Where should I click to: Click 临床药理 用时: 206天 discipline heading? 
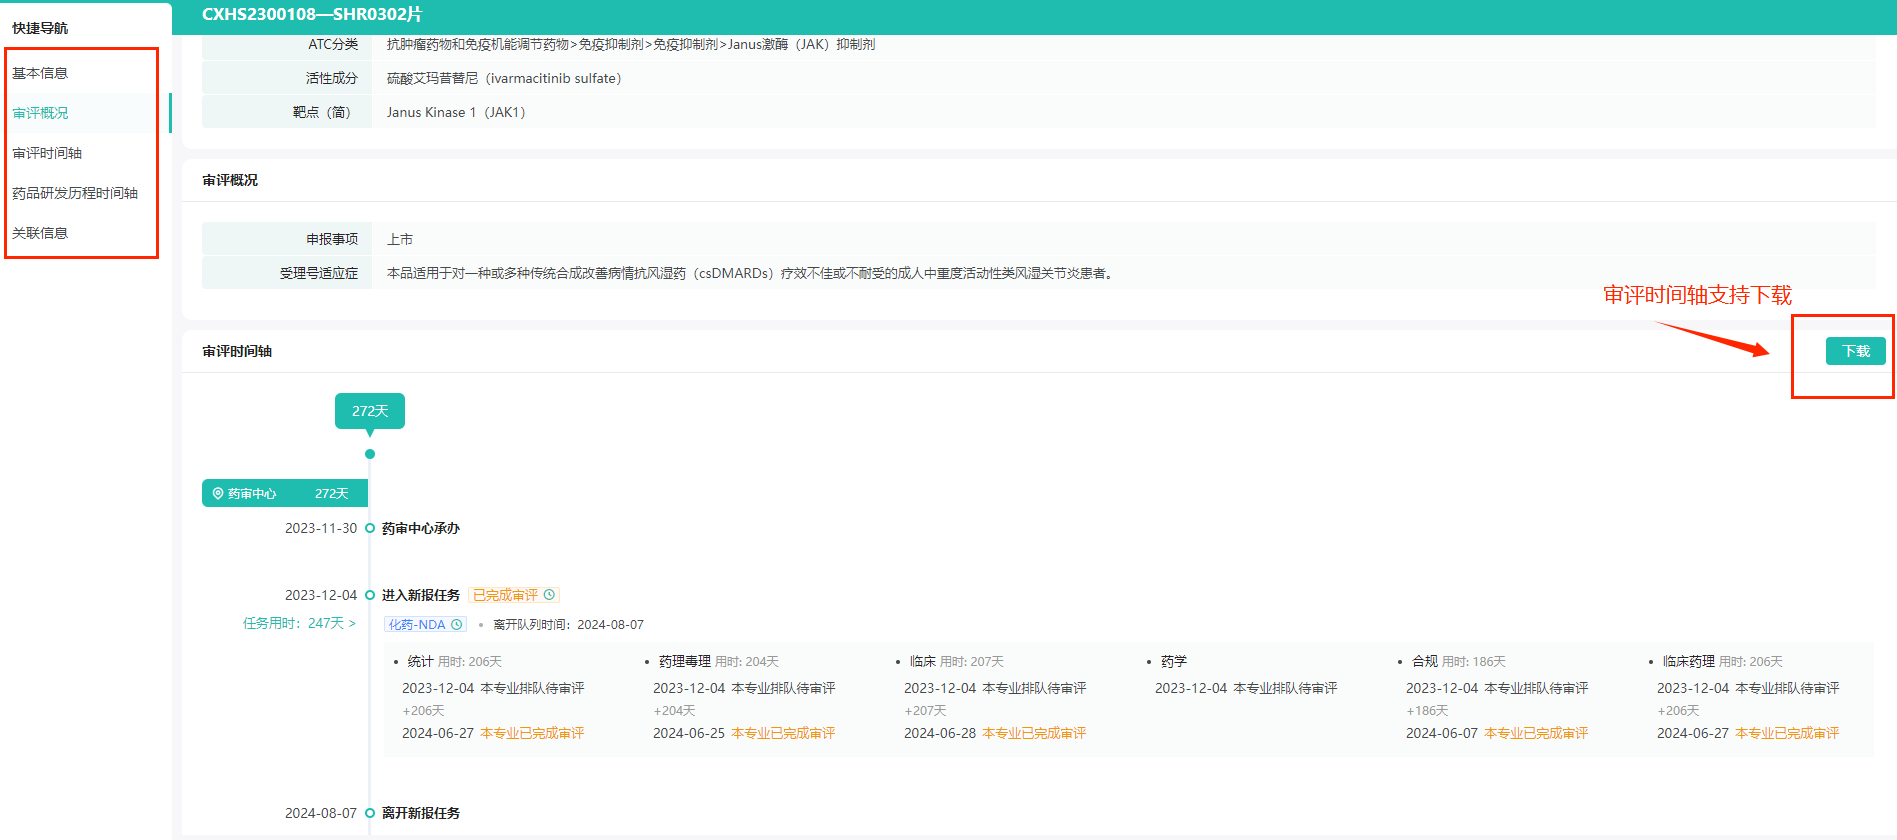pyautogui.click(x=1722, y=662)
